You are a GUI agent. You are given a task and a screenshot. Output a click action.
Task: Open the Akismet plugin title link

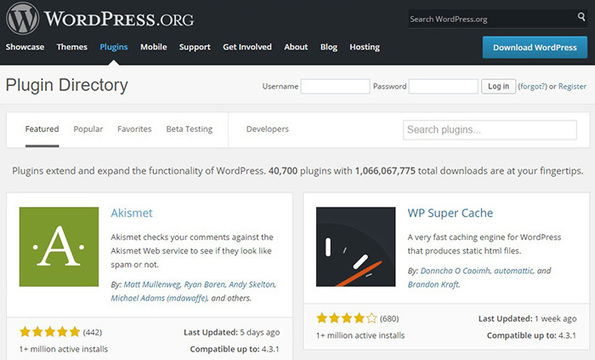[131, 213]
